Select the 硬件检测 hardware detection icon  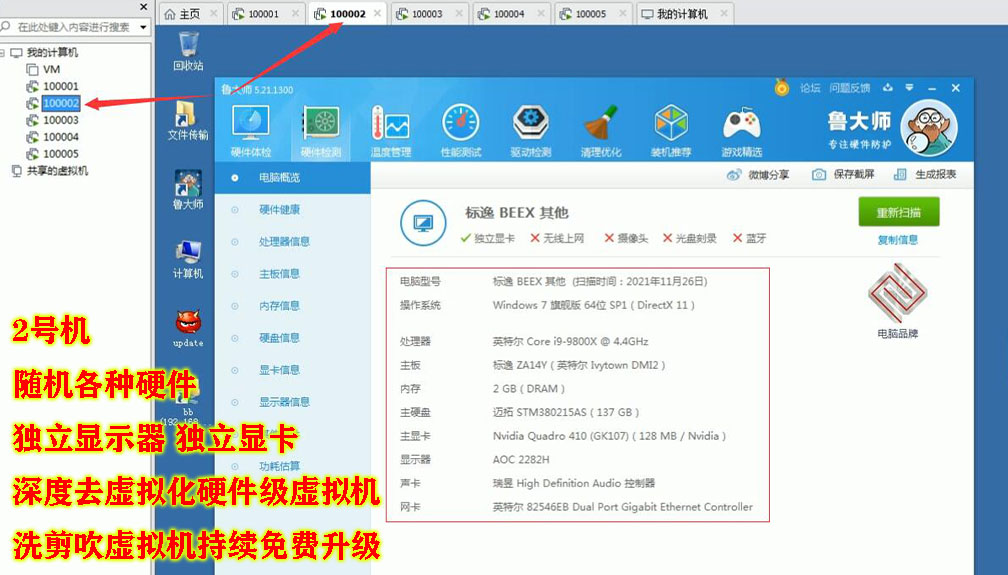pos(321,131)
